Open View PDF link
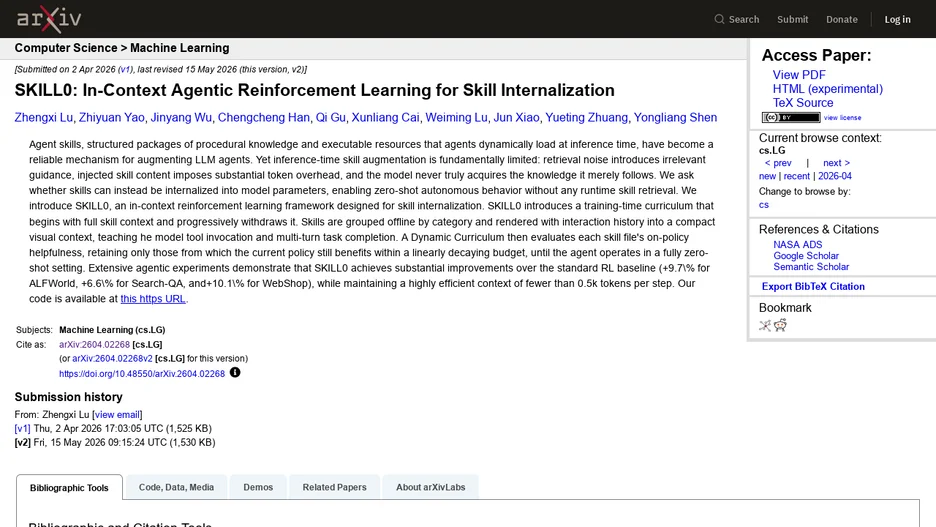 799,75
